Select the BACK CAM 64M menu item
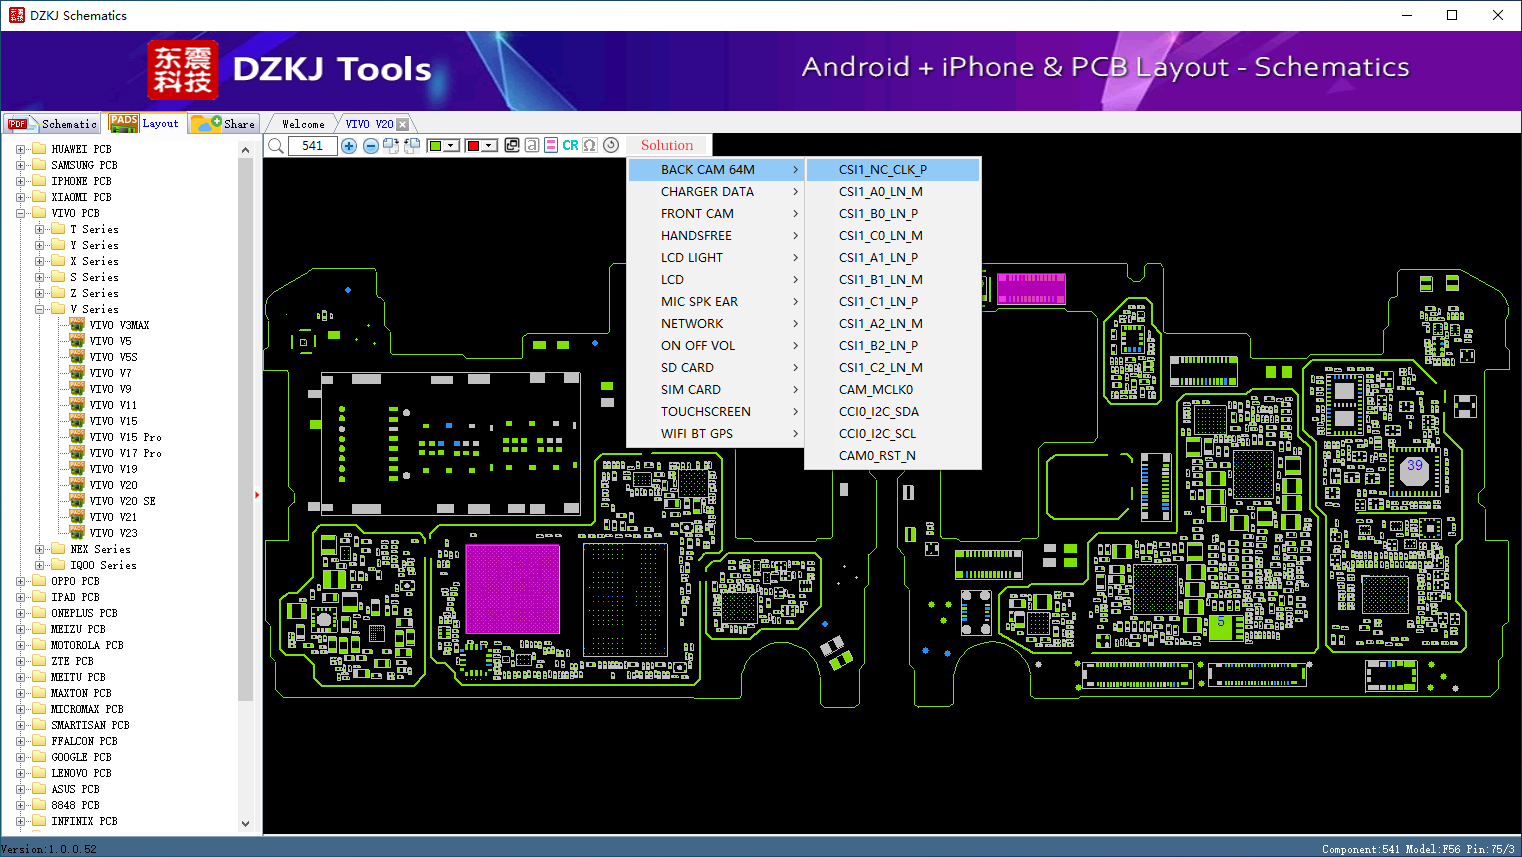 tap(716, 170)
